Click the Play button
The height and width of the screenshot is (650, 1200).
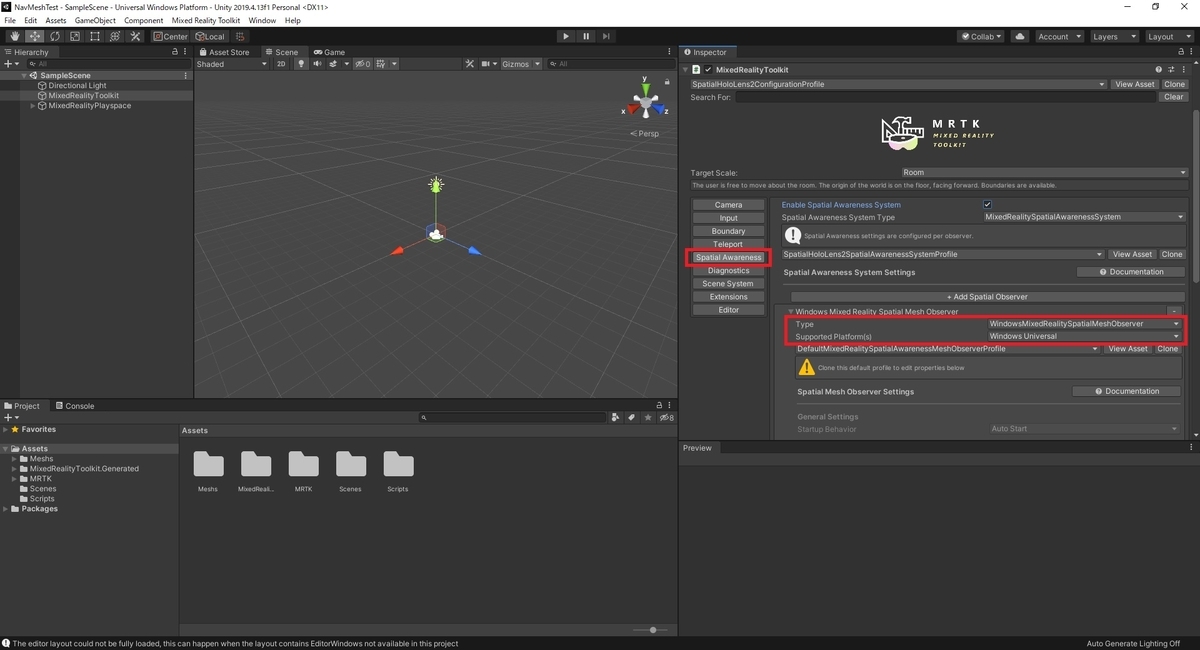[x=566, y=36]
